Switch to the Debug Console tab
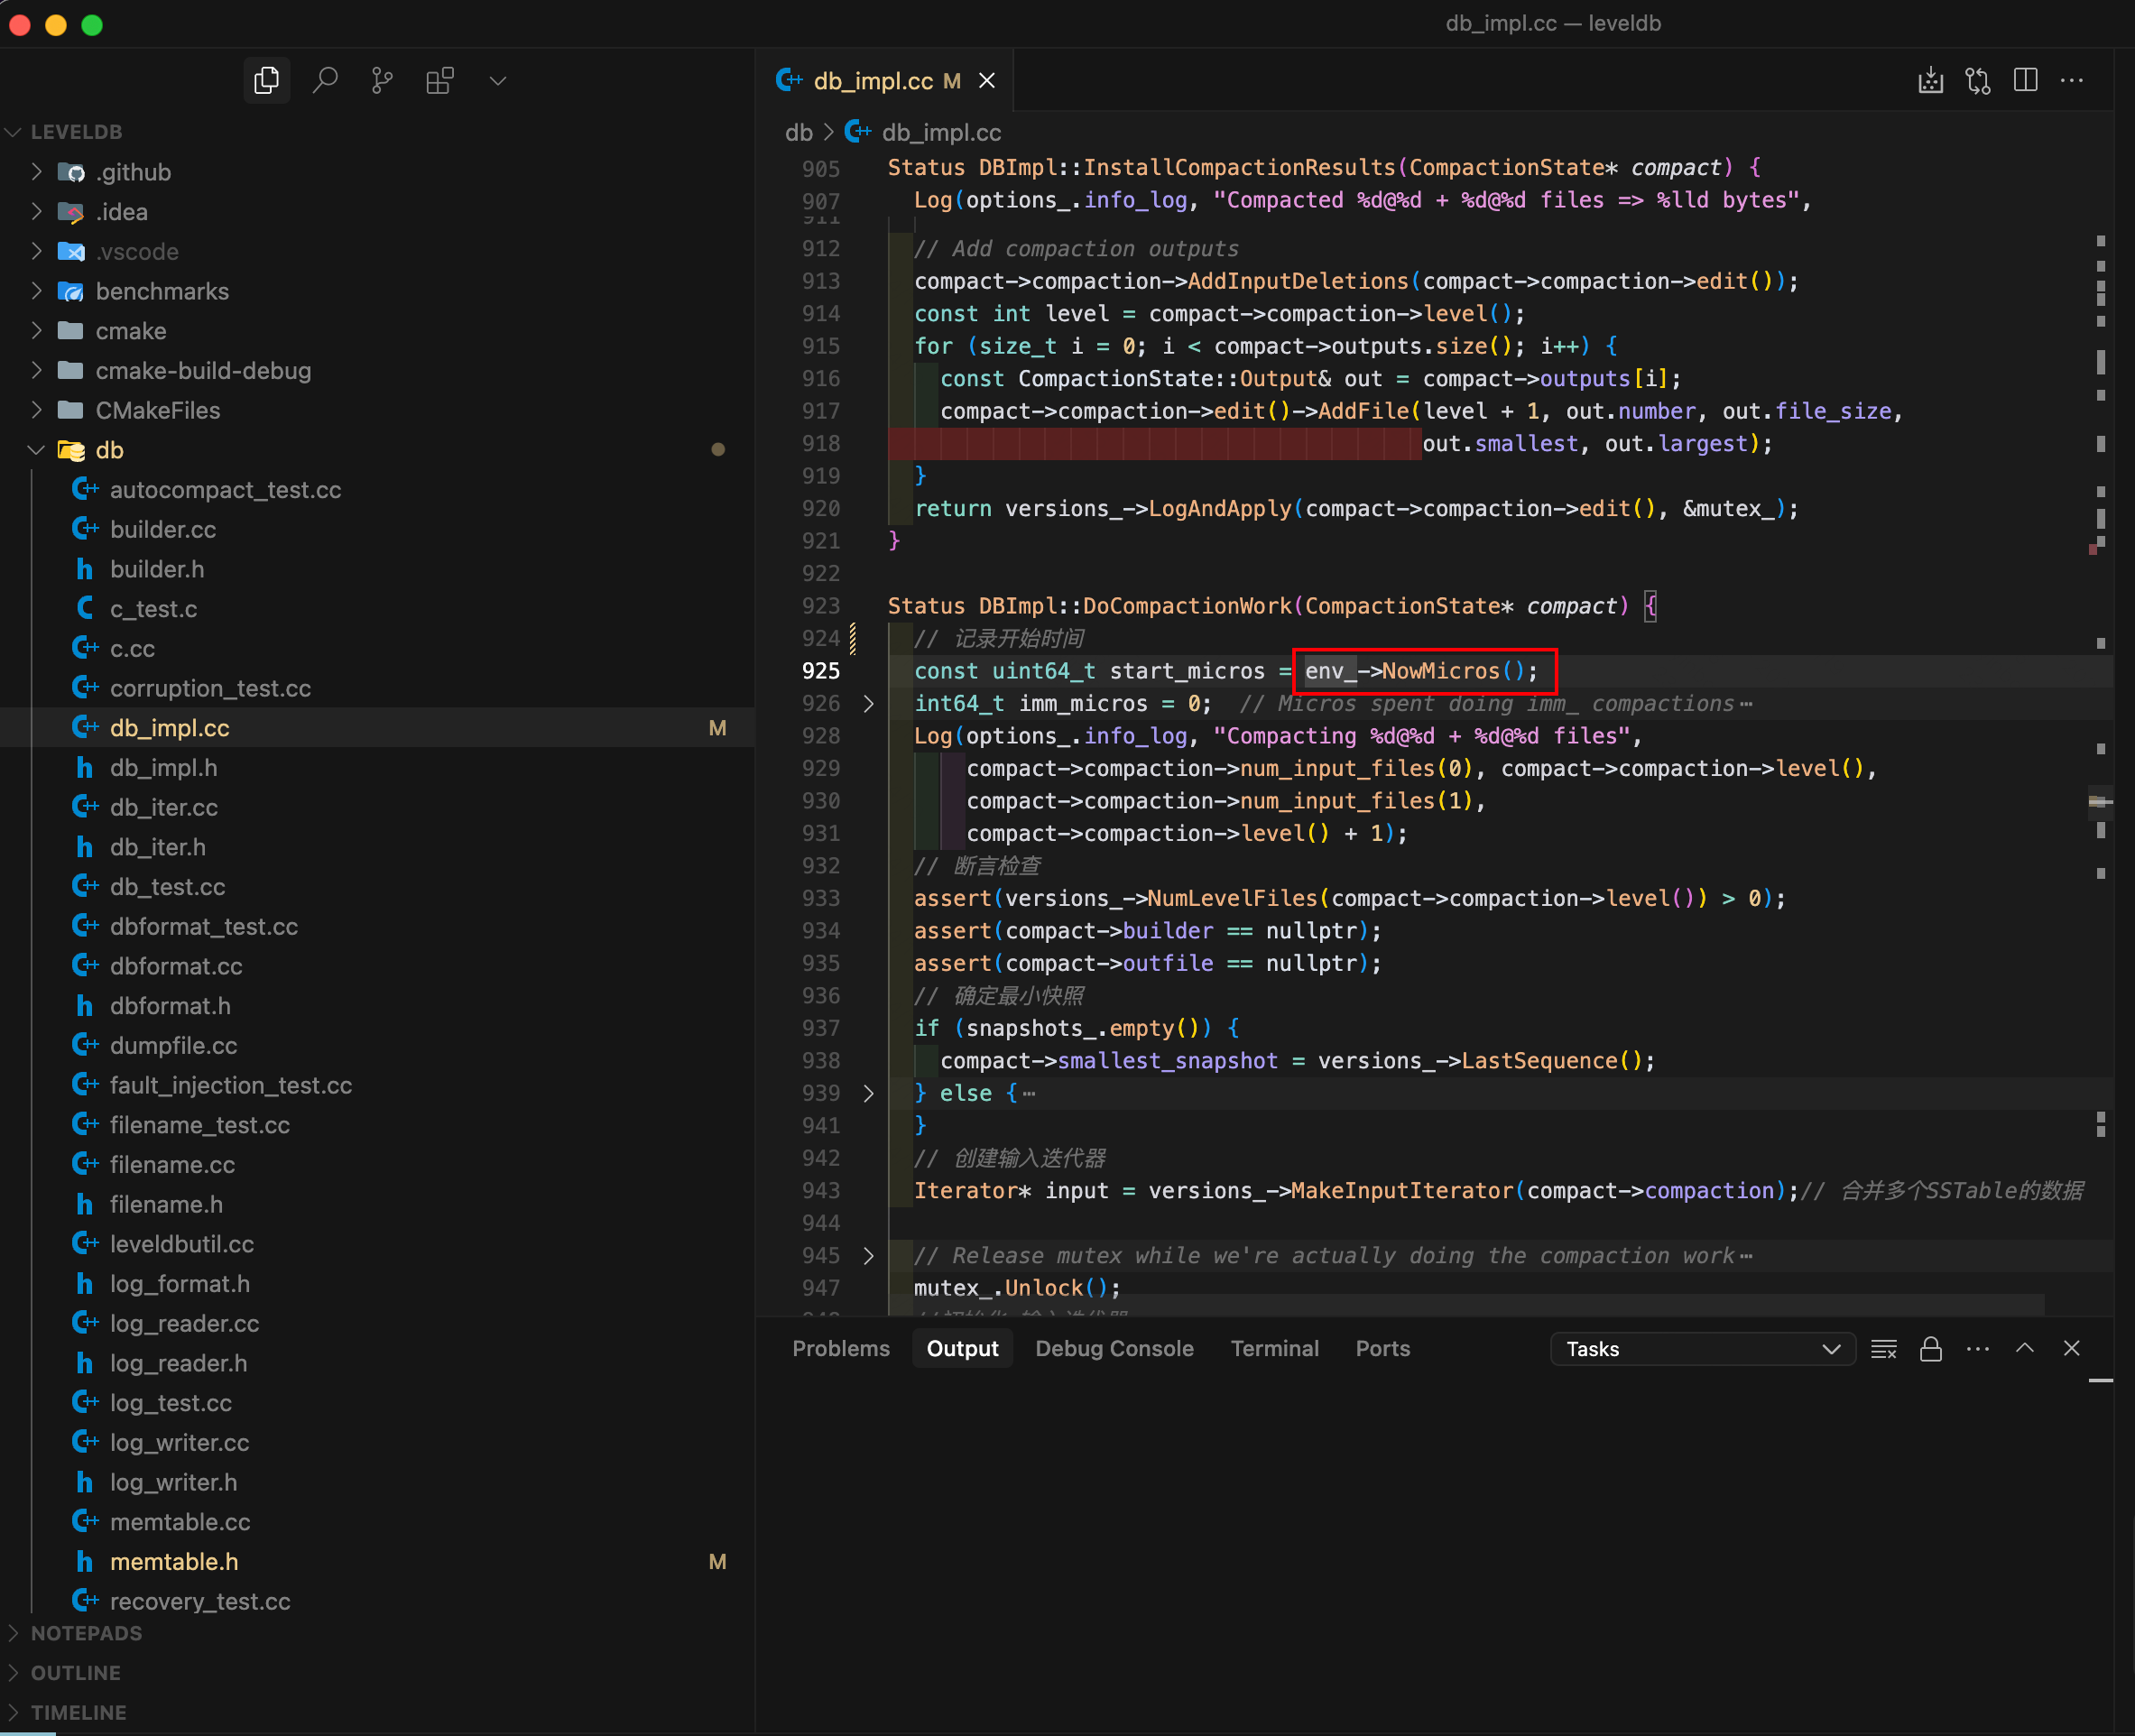This screenshot has width=2135, height=1736. pyautogui.click(x=1114, y=1349)
